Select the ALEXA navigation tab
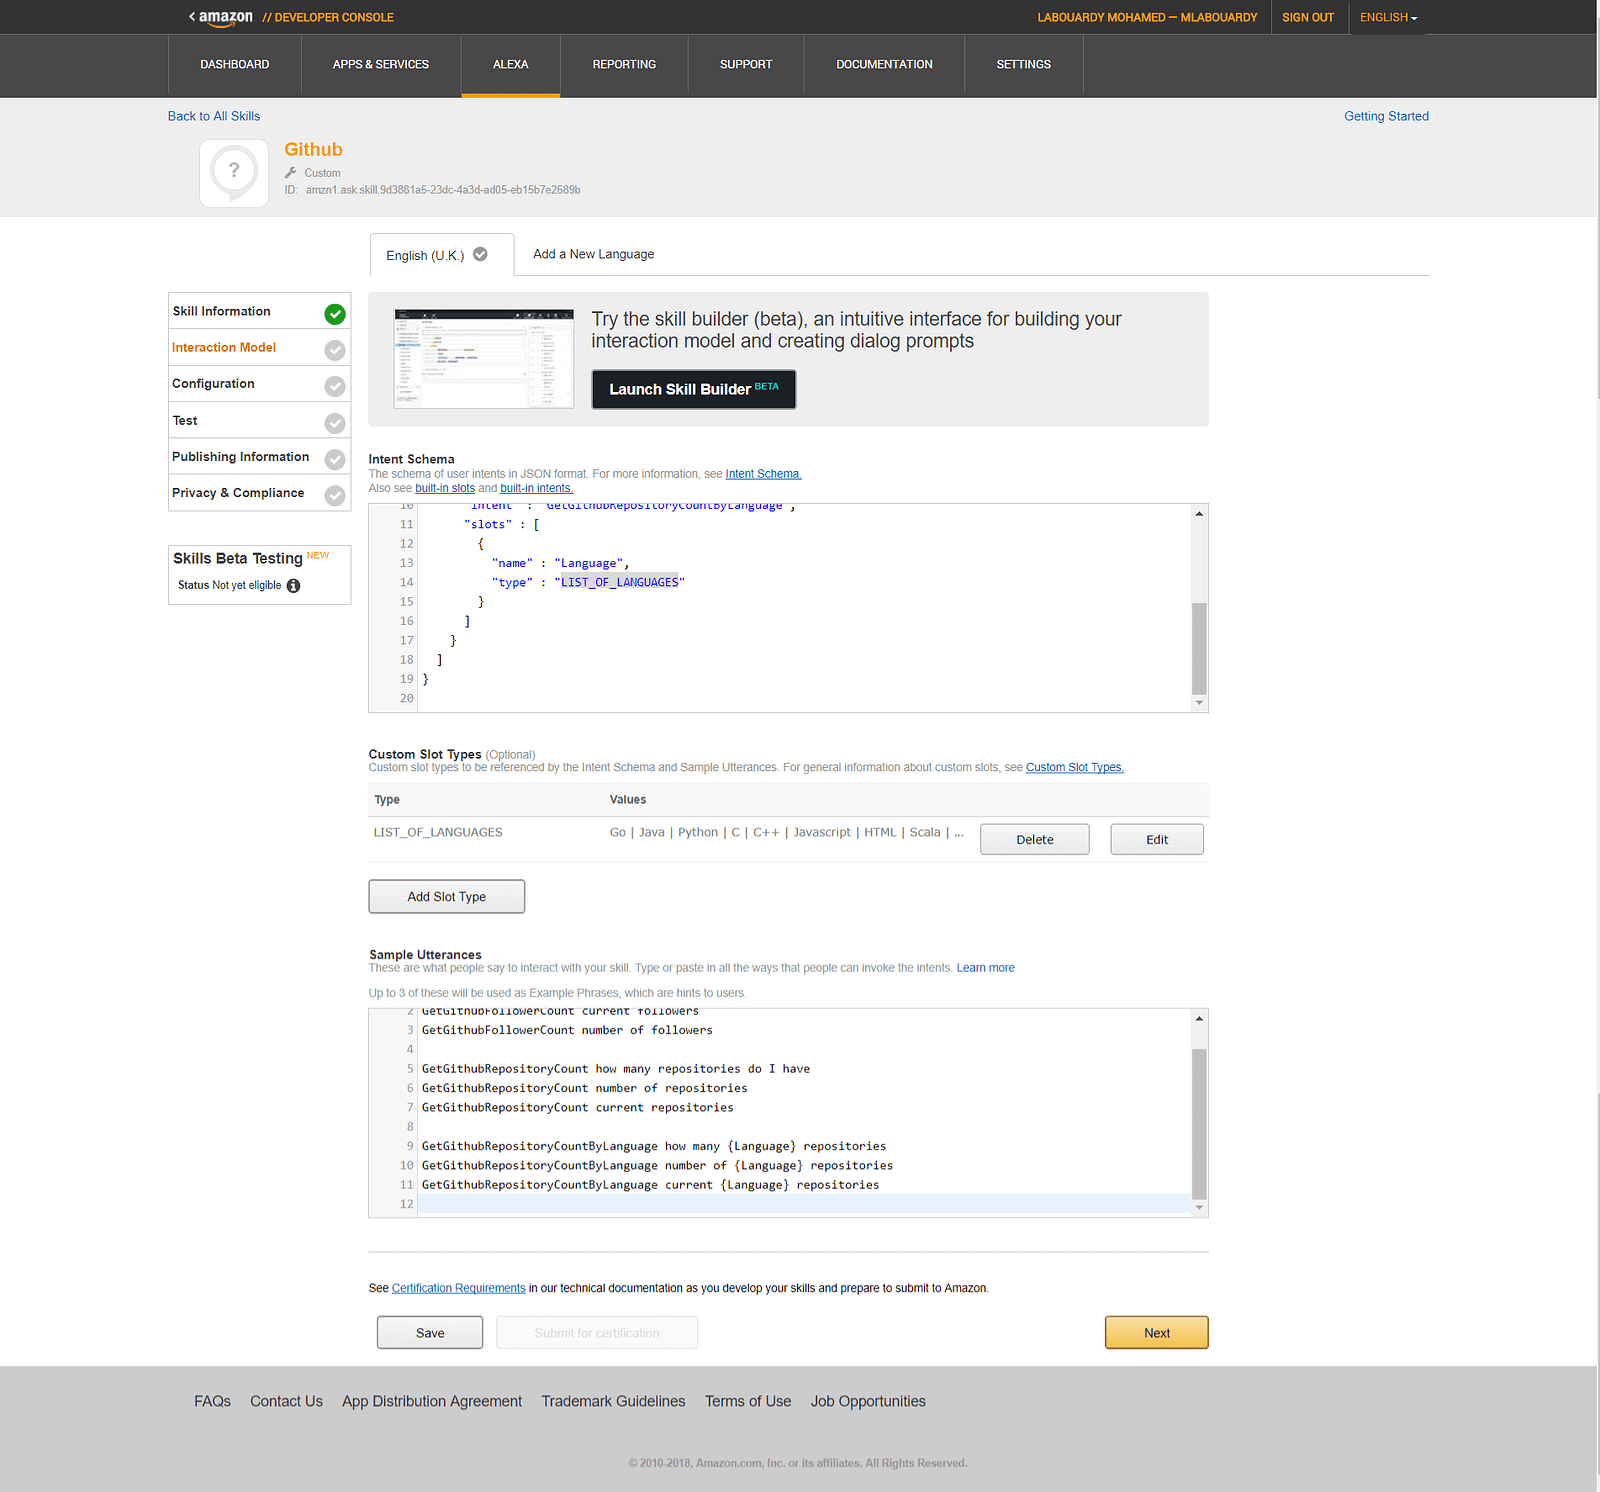 [511, 65]
